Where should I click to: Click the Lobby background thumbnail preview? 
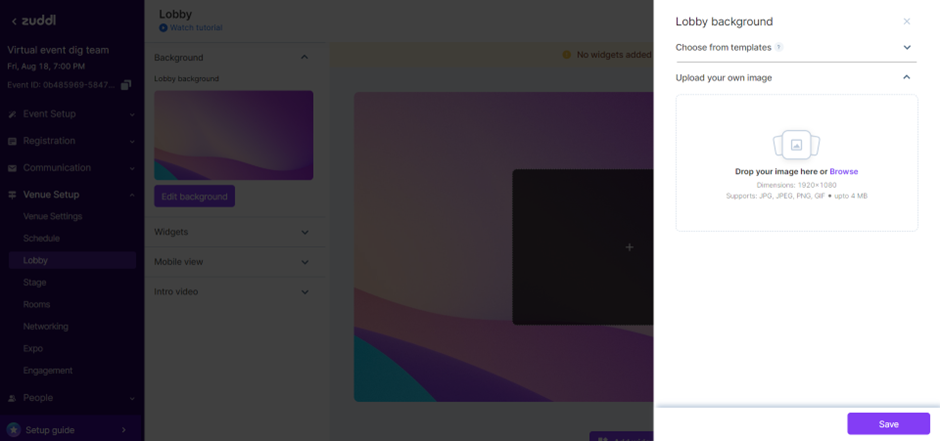click(x=233, y=135)
